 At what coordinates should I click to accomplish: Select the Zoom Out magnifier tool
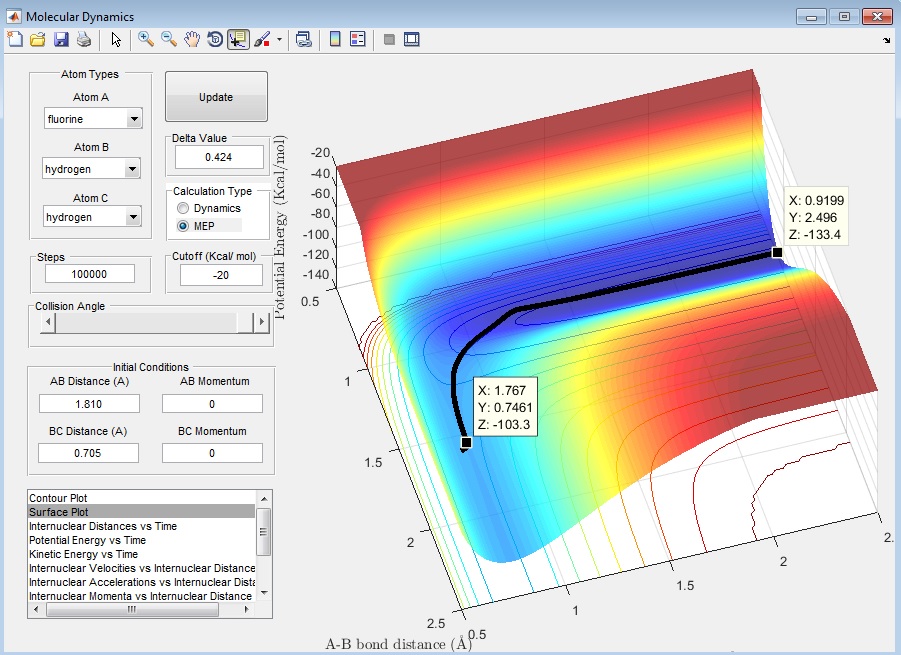pos(169,40)
